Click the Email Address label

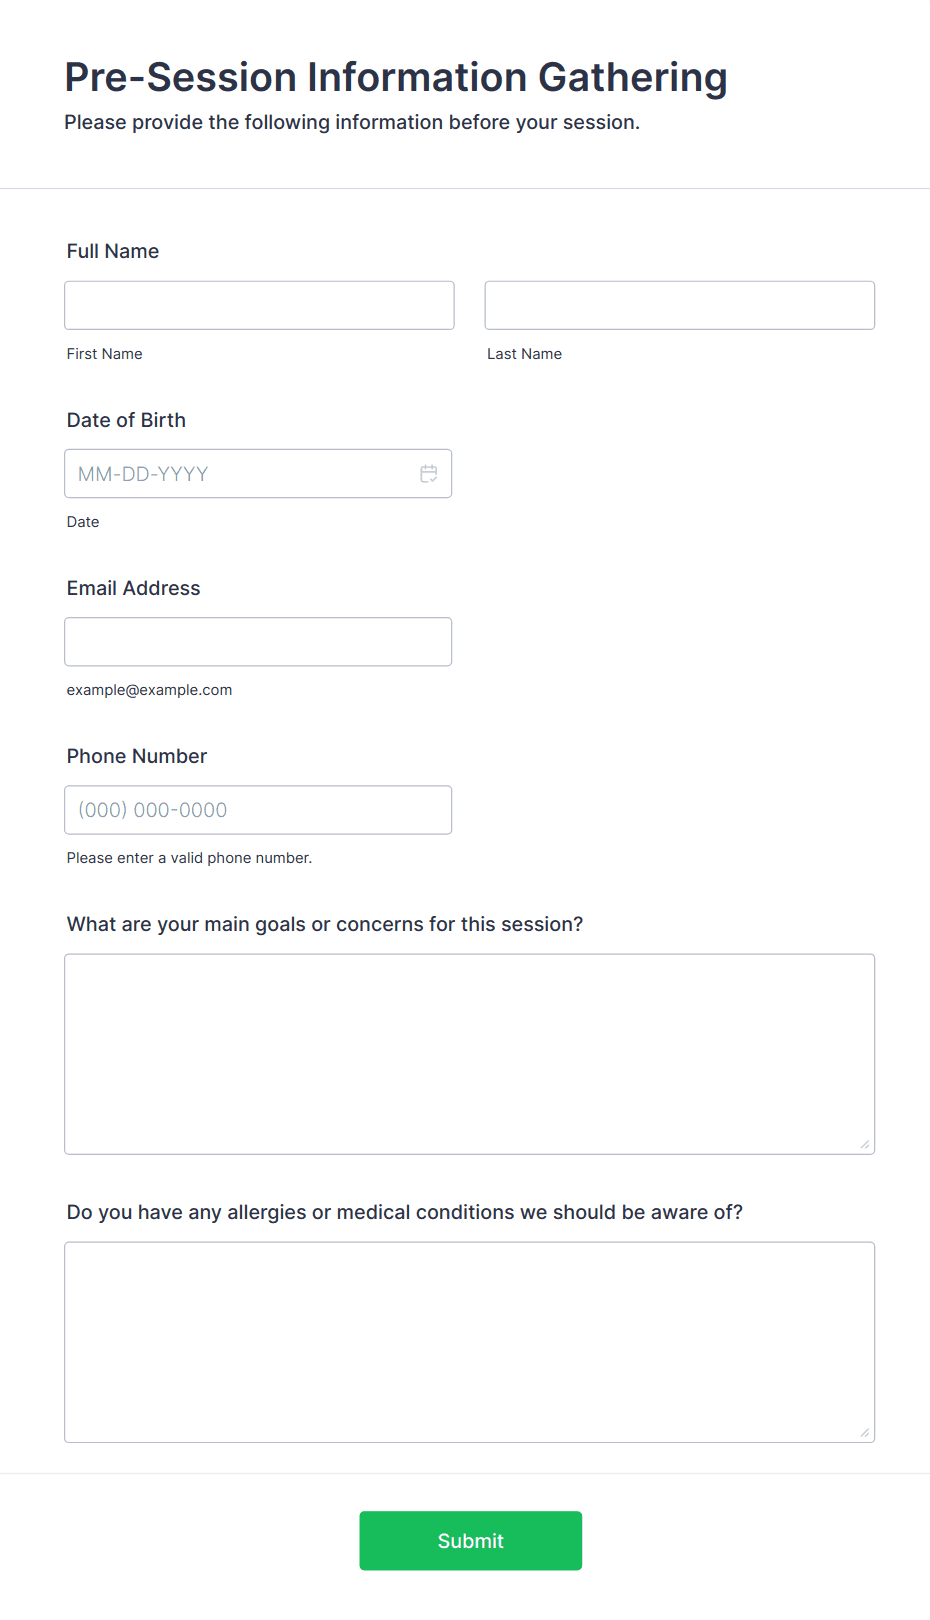133,588
